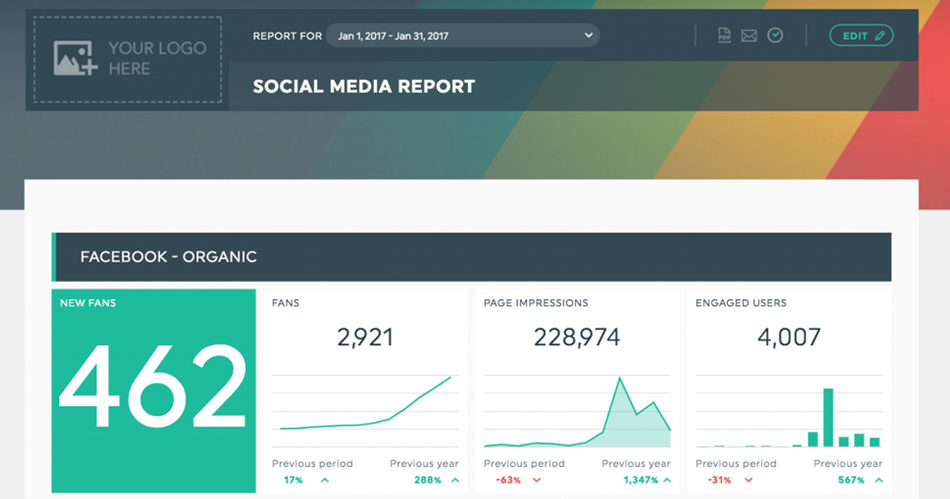Click the 4,007 engaged users value
Image resolution: width=950 pixels, height=499 pixels.
pos(789,337)
